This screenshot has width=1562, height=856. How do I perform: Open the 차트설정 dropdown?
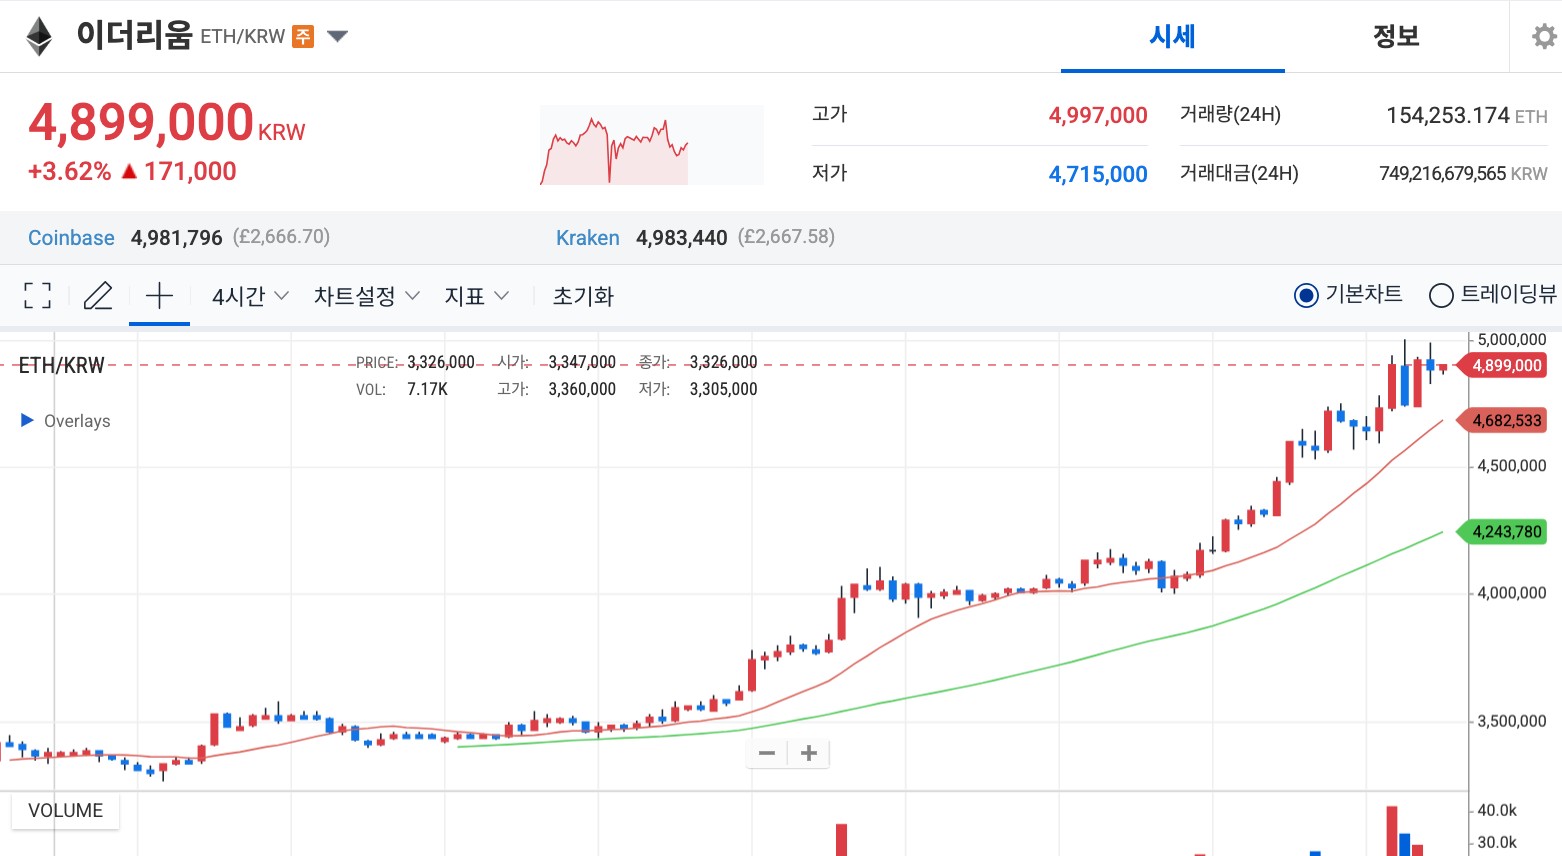click(x=366, y=296)
